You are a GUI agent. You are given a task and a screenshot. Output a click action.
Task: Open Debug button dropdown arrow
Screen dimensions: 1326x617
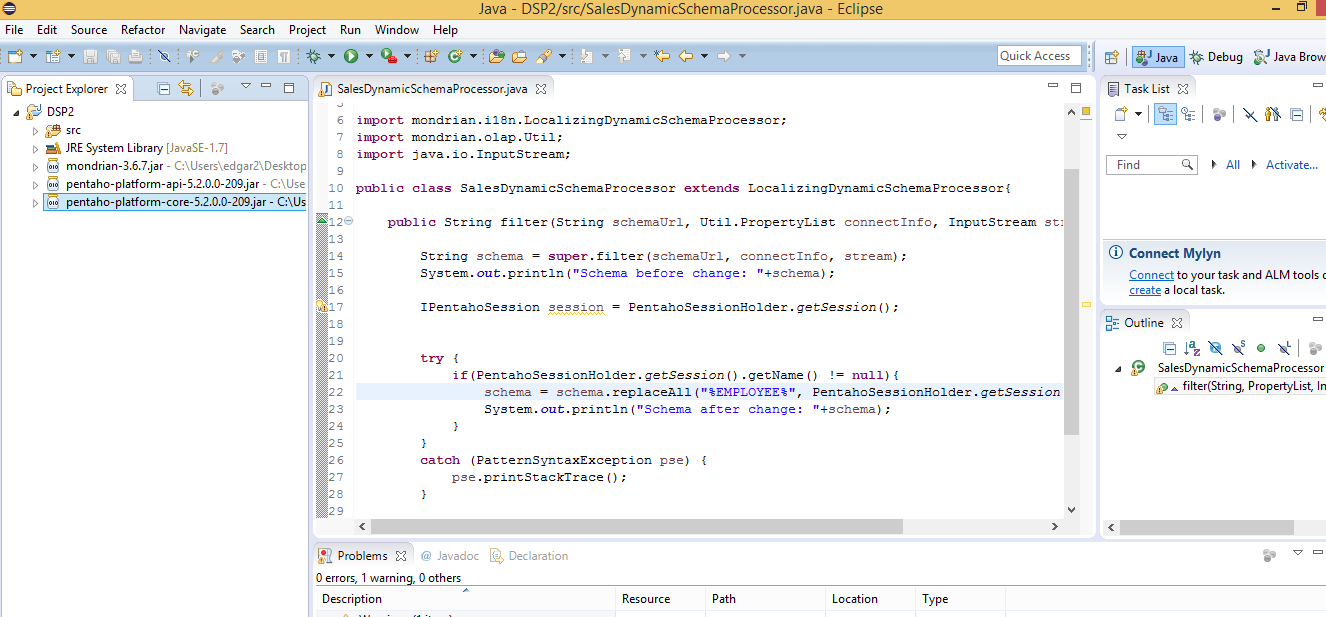[x=331, y=56]
